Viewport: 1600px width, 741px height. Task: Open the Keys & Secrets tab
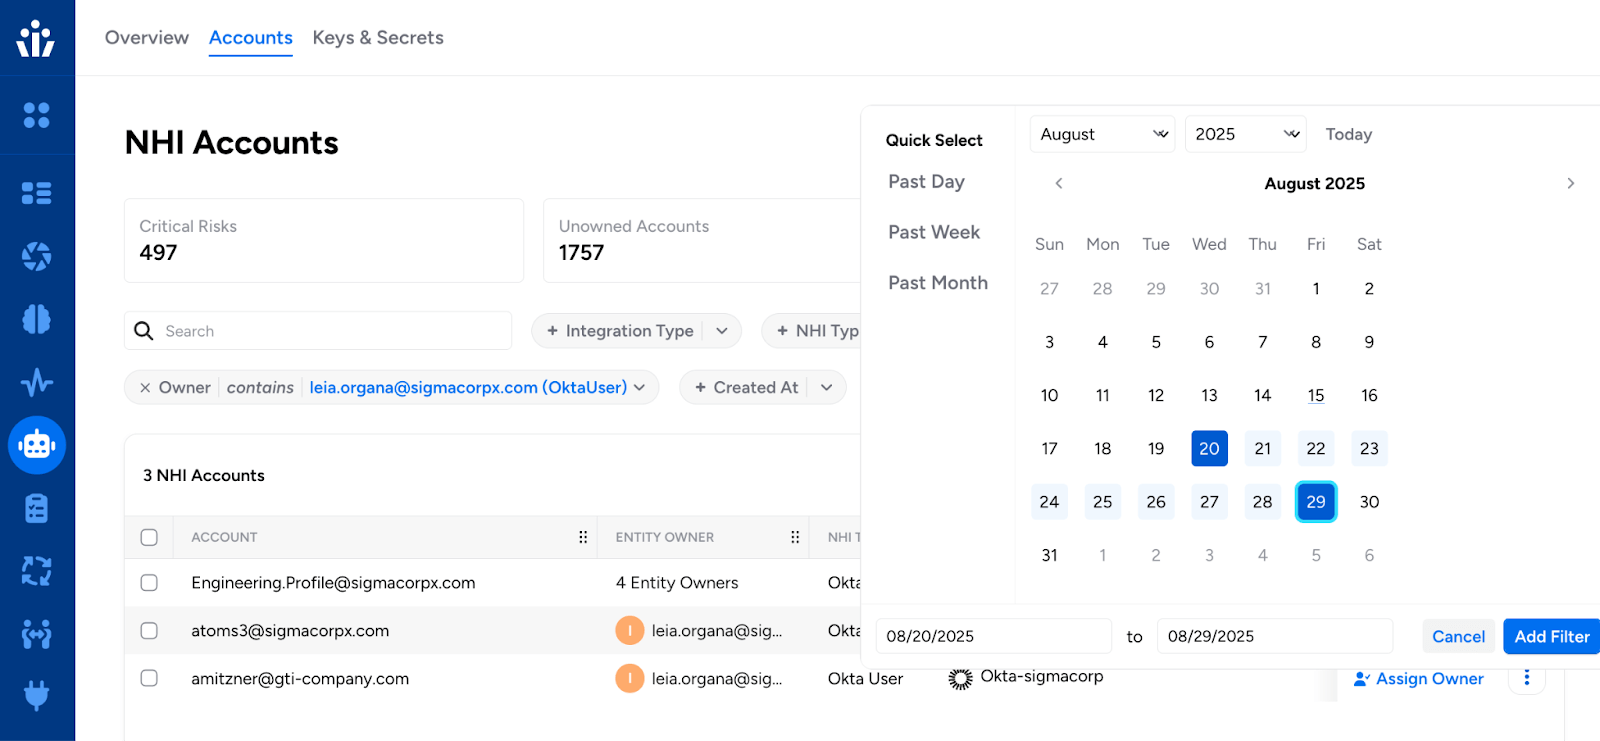378,38
